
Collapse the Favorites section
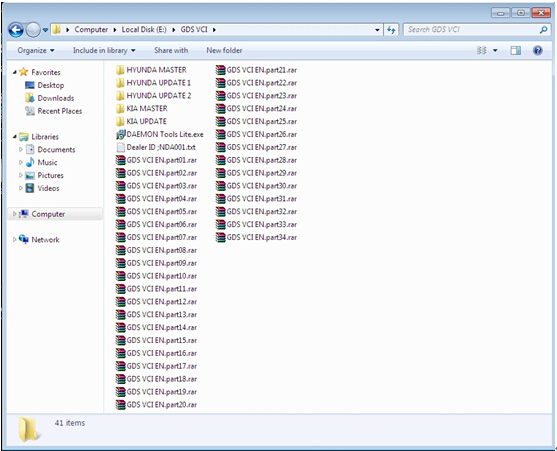tap(15, 72)
